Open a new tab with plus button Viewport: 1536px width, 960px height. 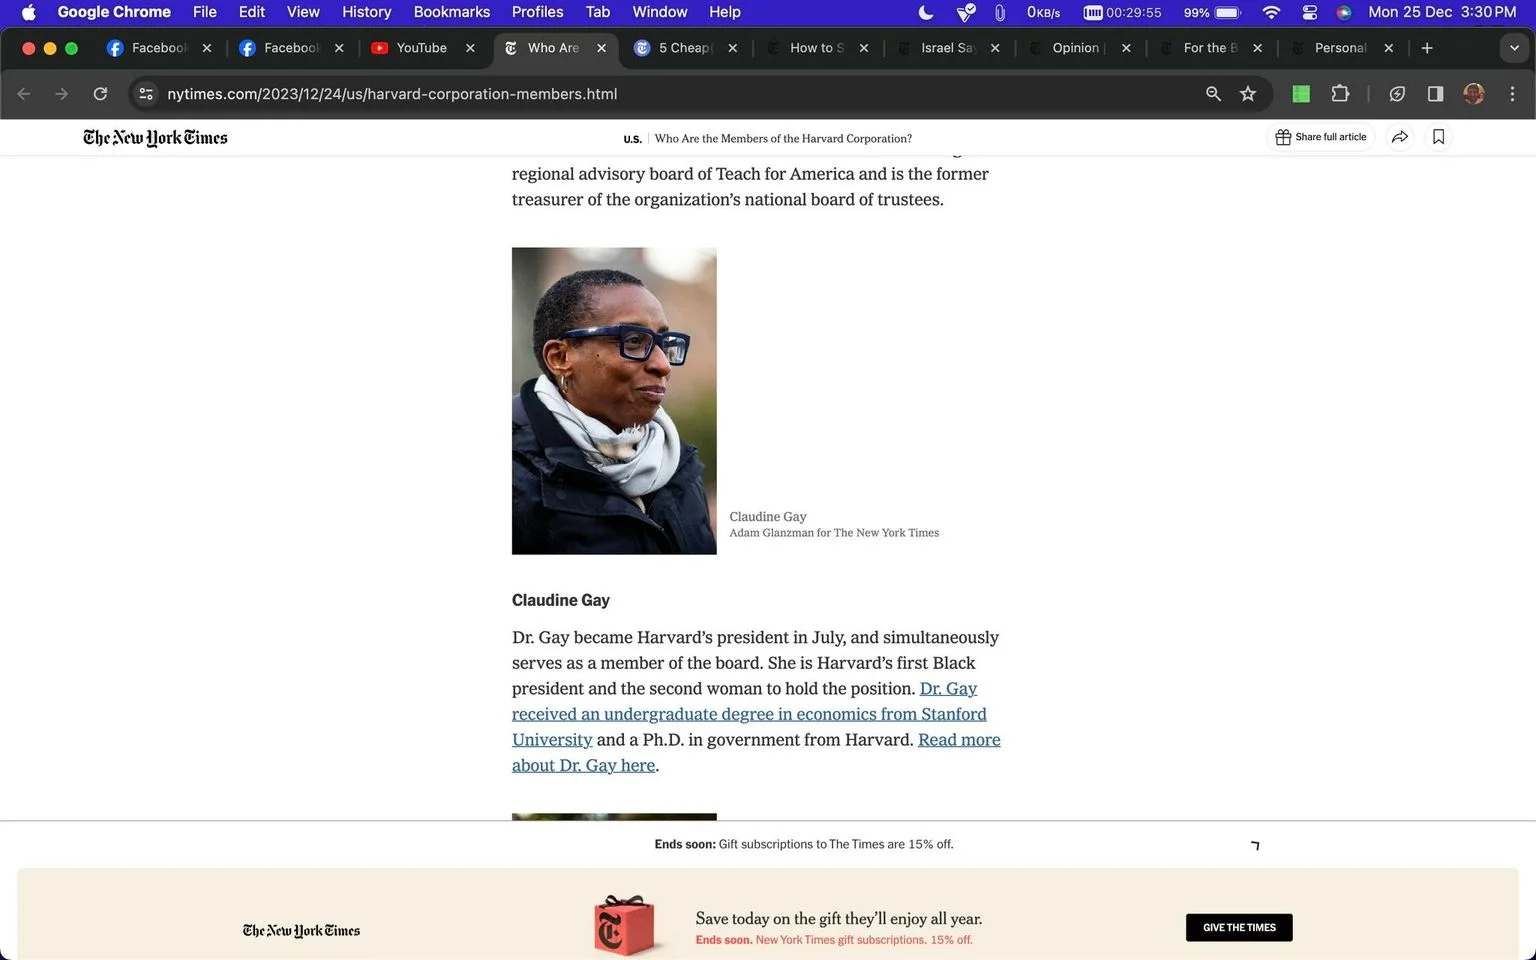coord(1427,48)
